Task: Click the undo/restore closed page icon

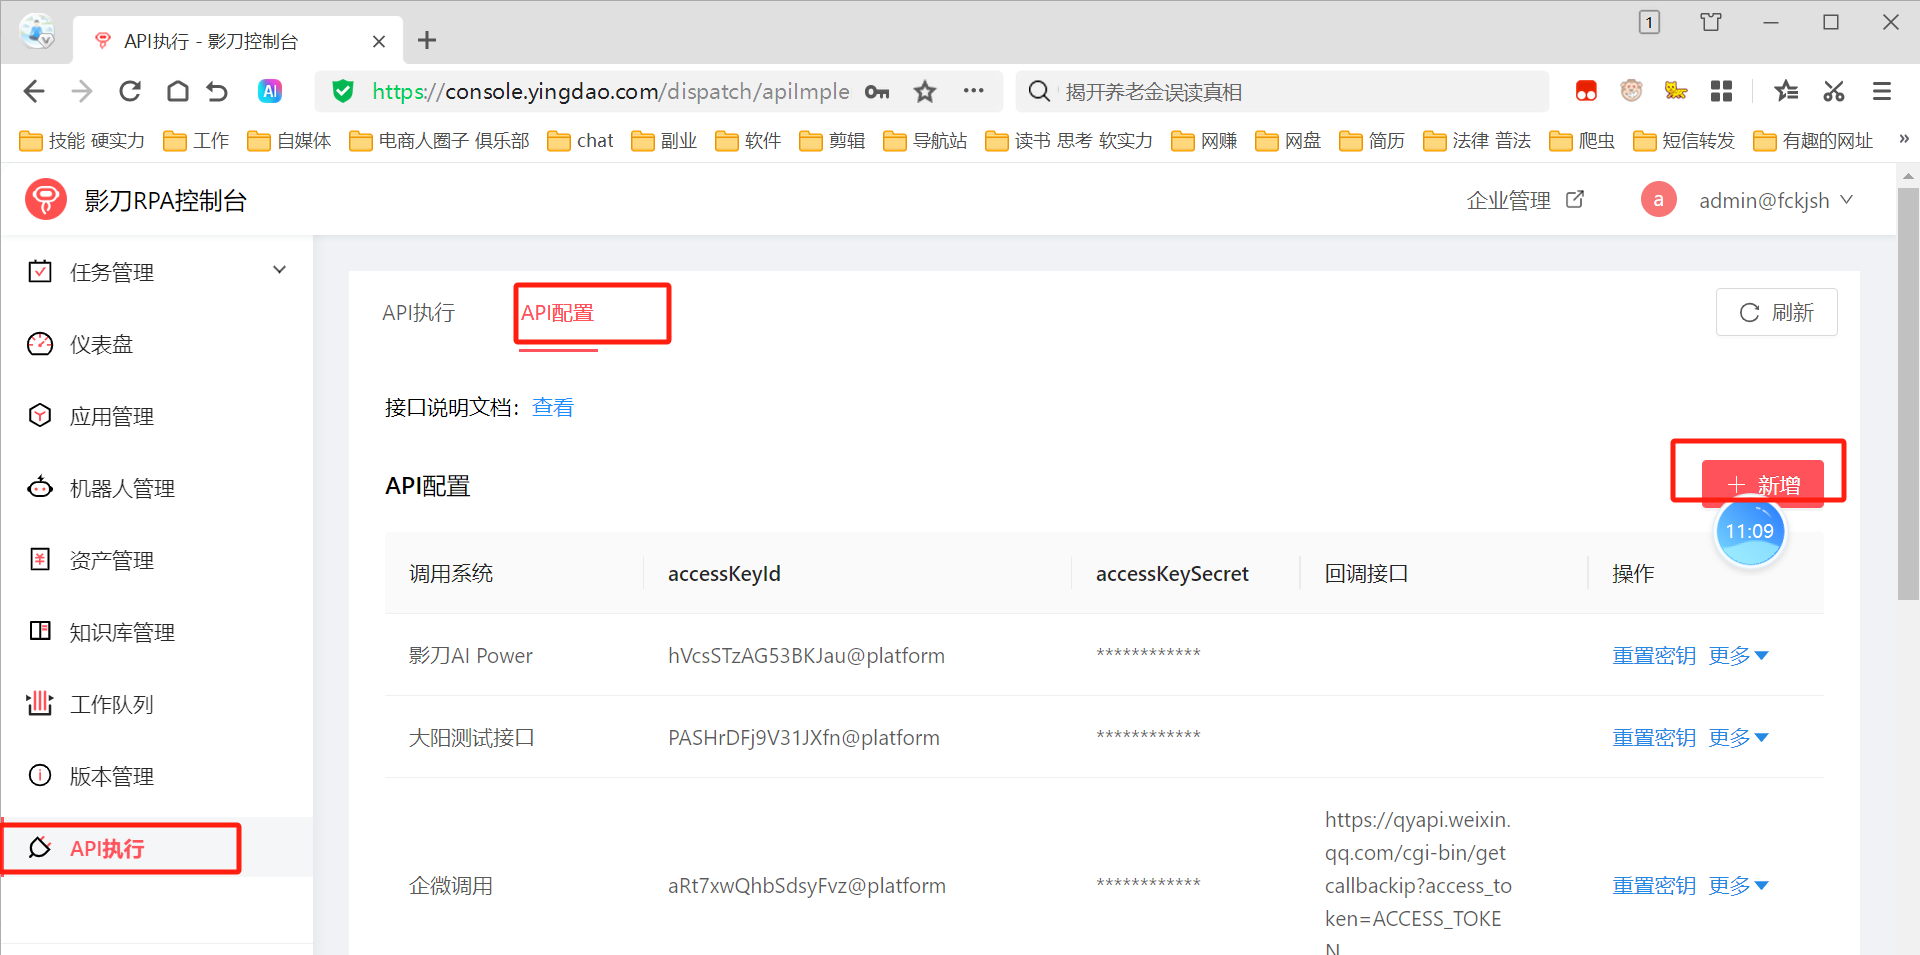Action: tap(217, 92)
